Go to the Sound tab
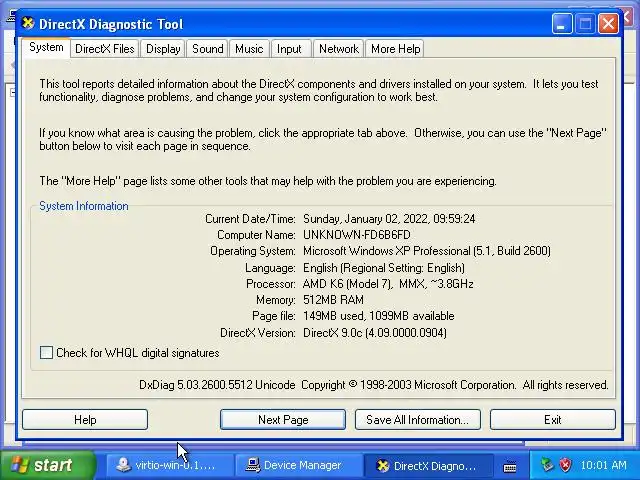This screenshot has width=640, height=480. coord(207,49)
